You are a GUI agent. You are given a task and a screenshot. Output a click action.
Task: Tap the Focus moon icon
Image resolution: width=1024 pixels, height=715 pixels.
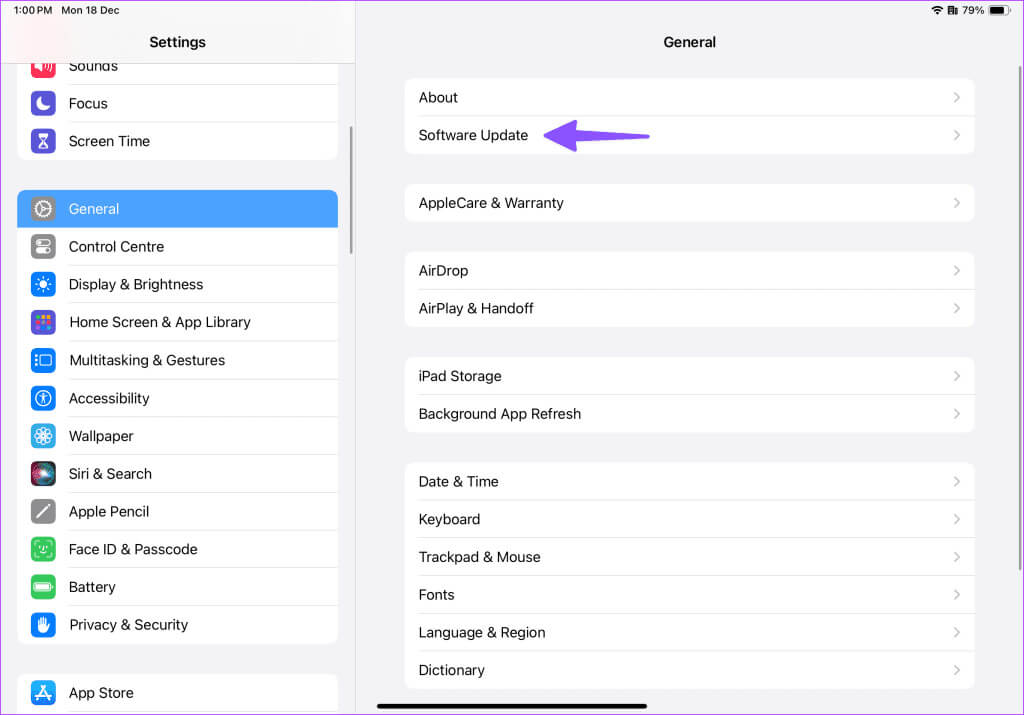(43, 103)
